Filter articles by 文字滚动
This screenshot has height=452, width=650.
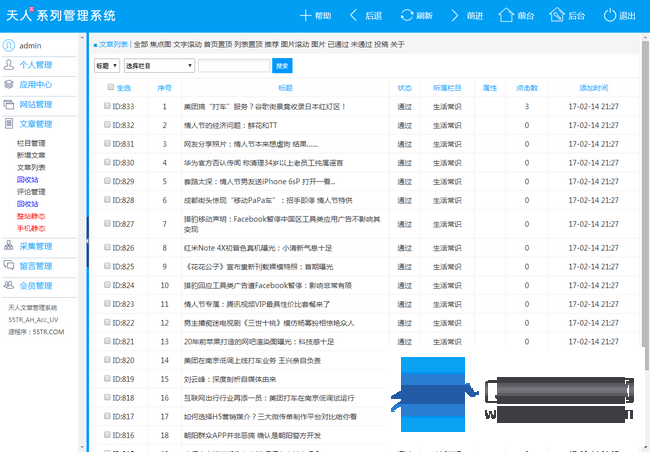coord(187,44)
